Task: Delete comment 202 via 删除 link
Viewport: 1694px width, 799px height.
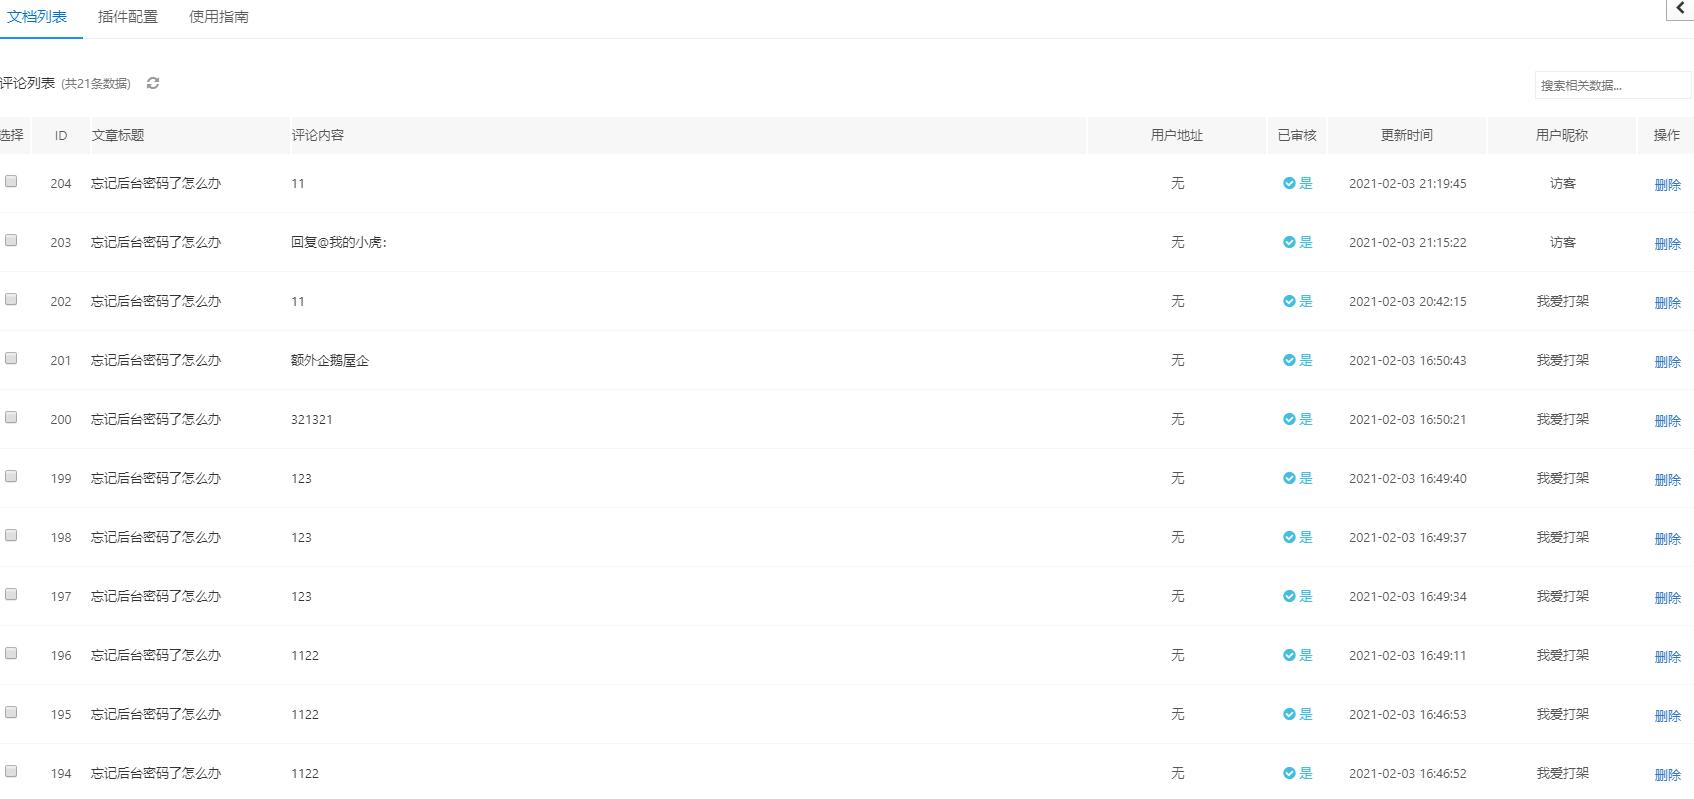Action: [1667, 302]
